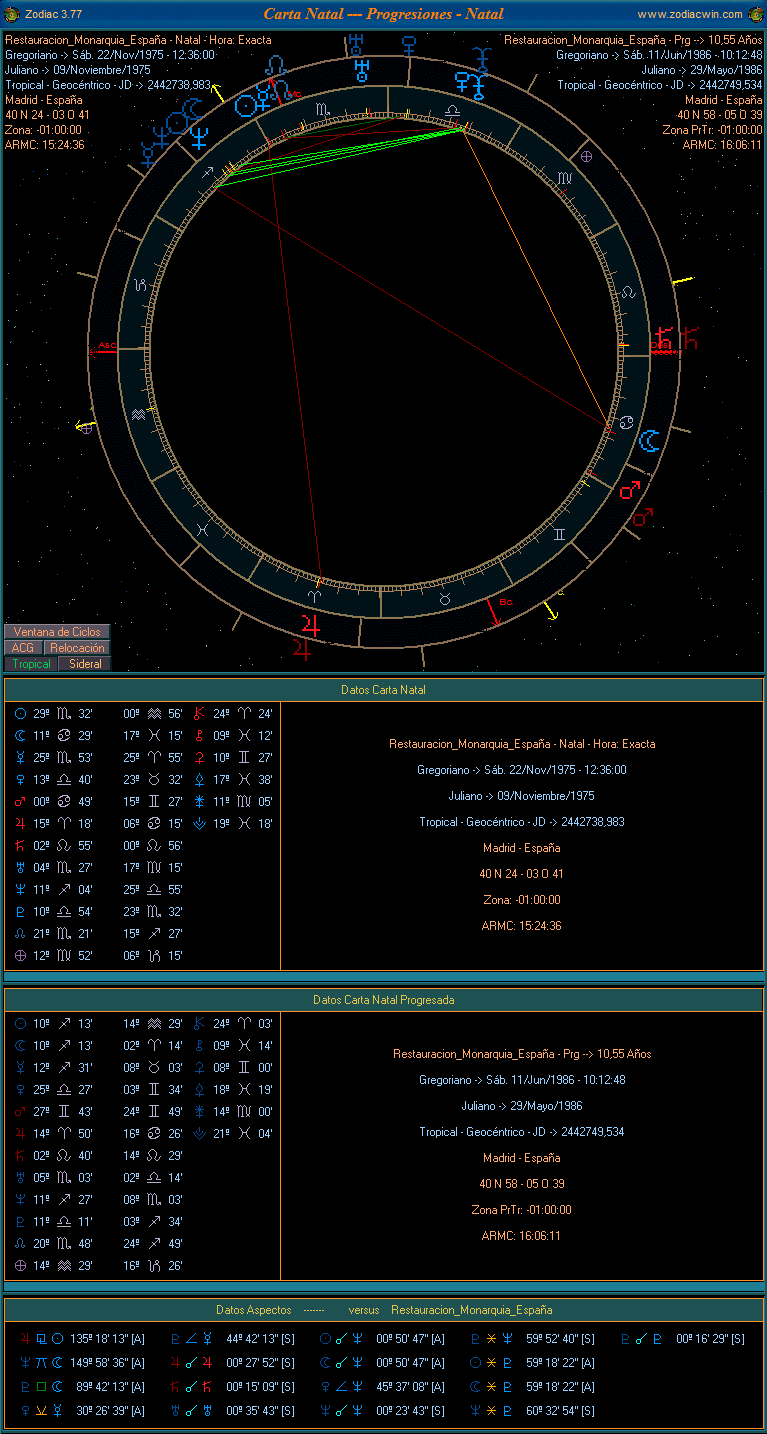This screenshot has width=767, height=1434.
Task: Select the 149º 58' 36" [A] aspect entry
Action: point(81,1363)
